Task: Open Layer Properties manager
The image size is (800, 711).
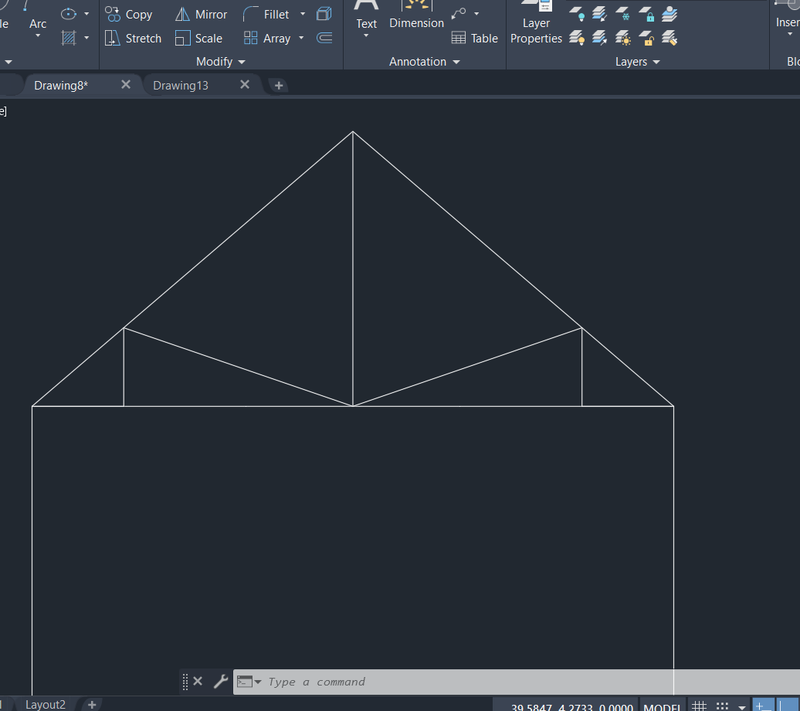Action: click(536, 25)
